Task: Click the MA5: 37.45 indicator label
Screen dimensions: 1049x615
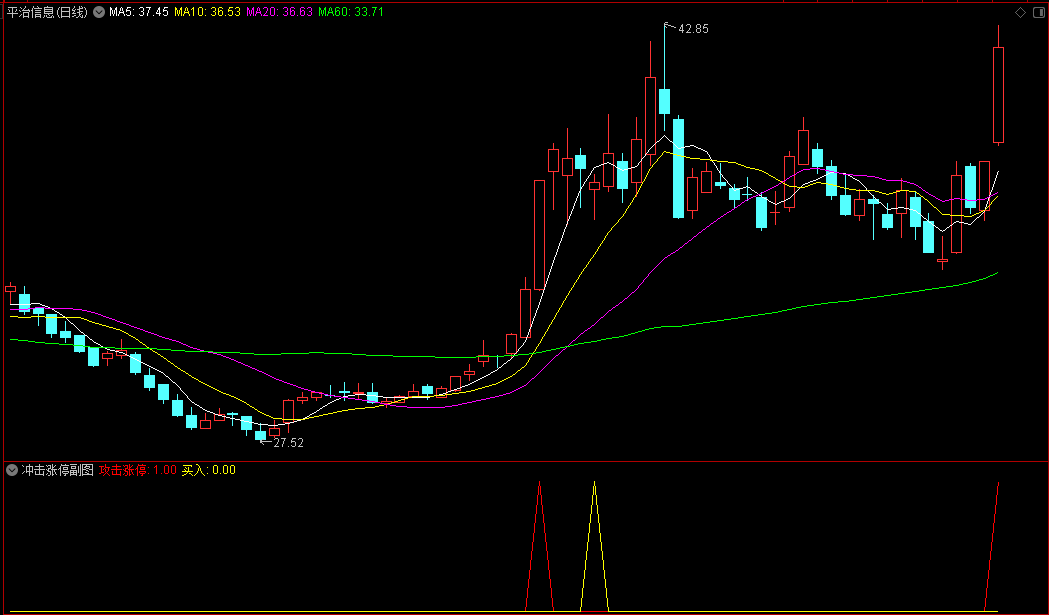Action: click(x=138, y=12)
